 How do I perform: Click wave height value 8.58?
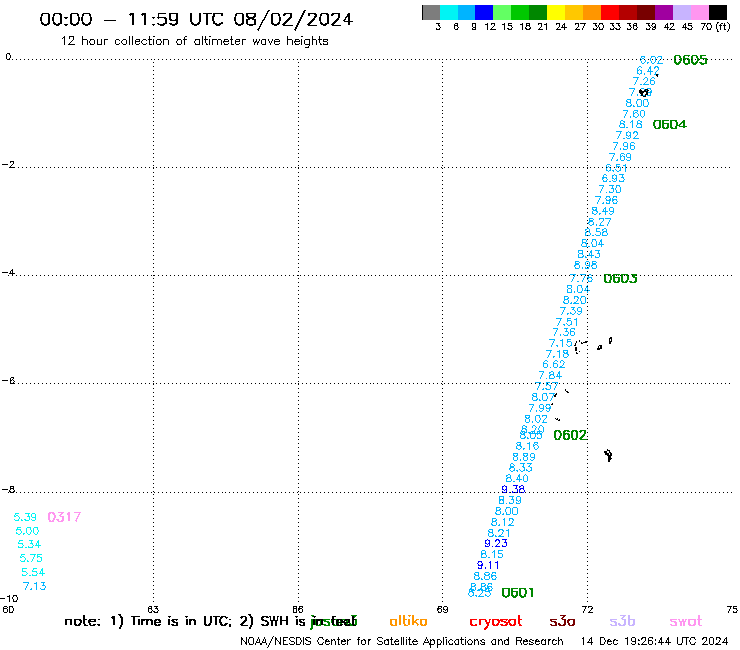pyautogui.click(x=597, y=232)
